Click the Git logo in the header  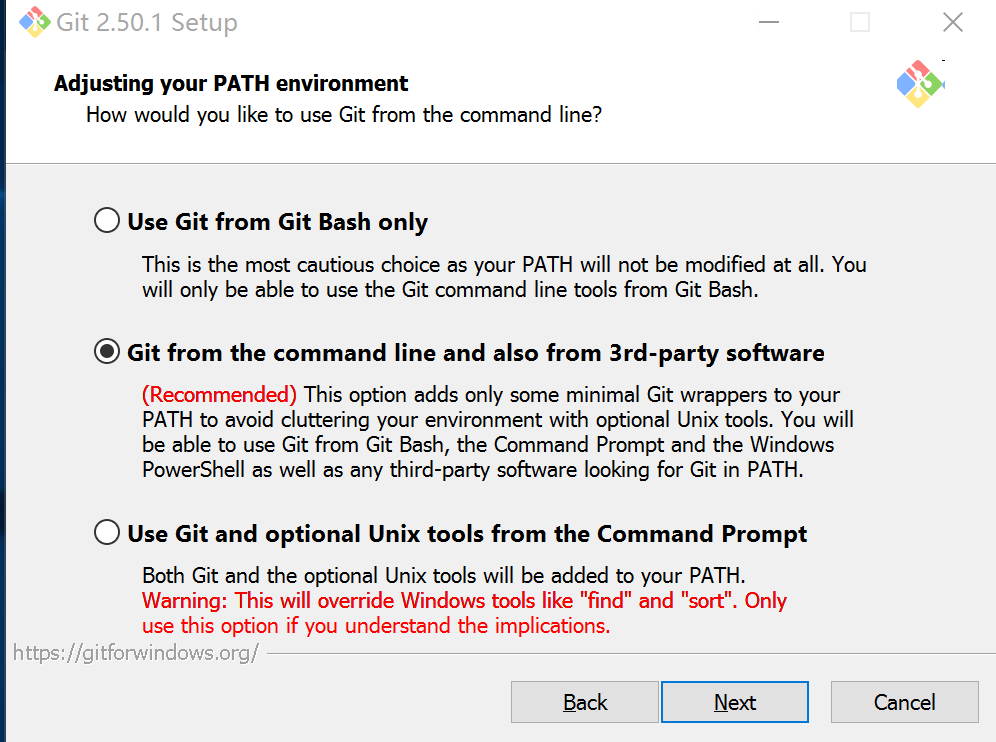[920, 84]
